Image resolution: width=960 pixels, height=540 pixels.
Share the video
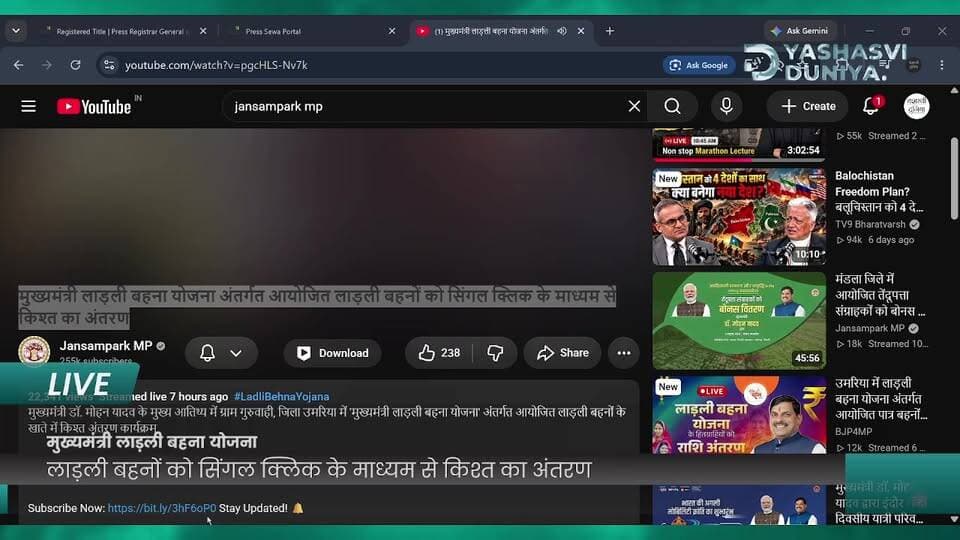click(x=563, y=353)
